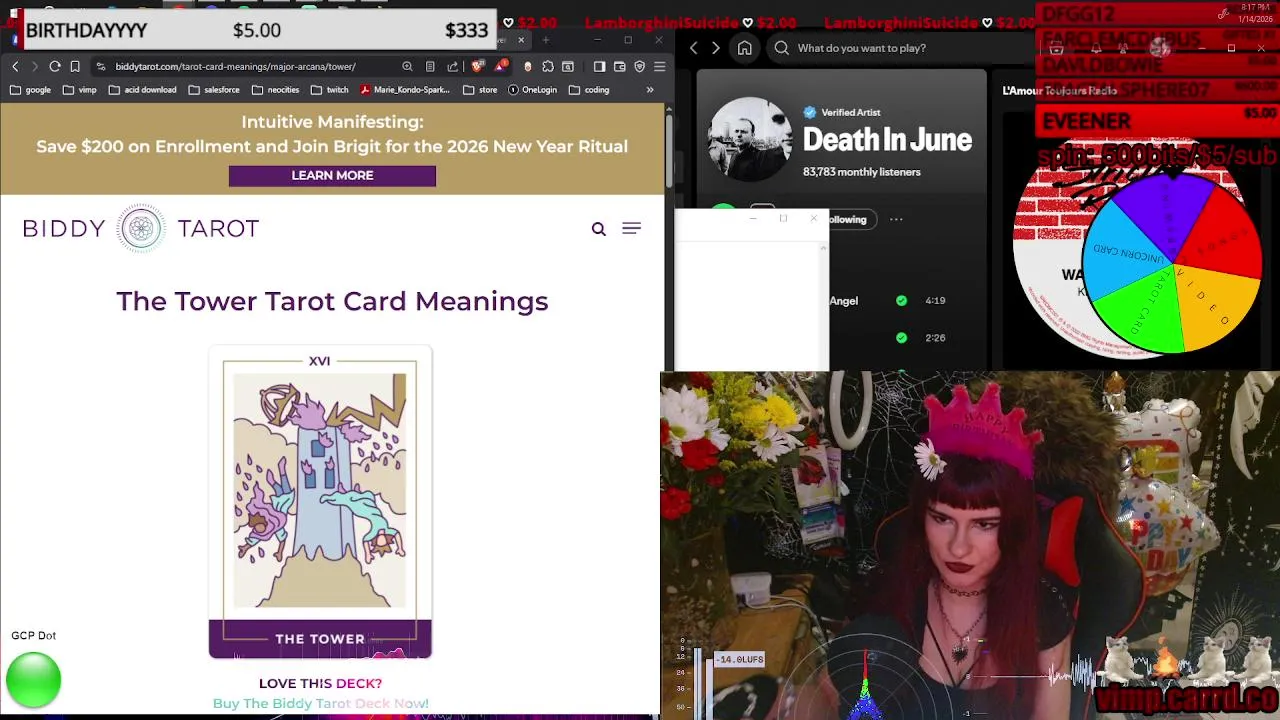Click the LEARN MORE banner button
Screen dimensions: 1280x720
coord(332,175)
